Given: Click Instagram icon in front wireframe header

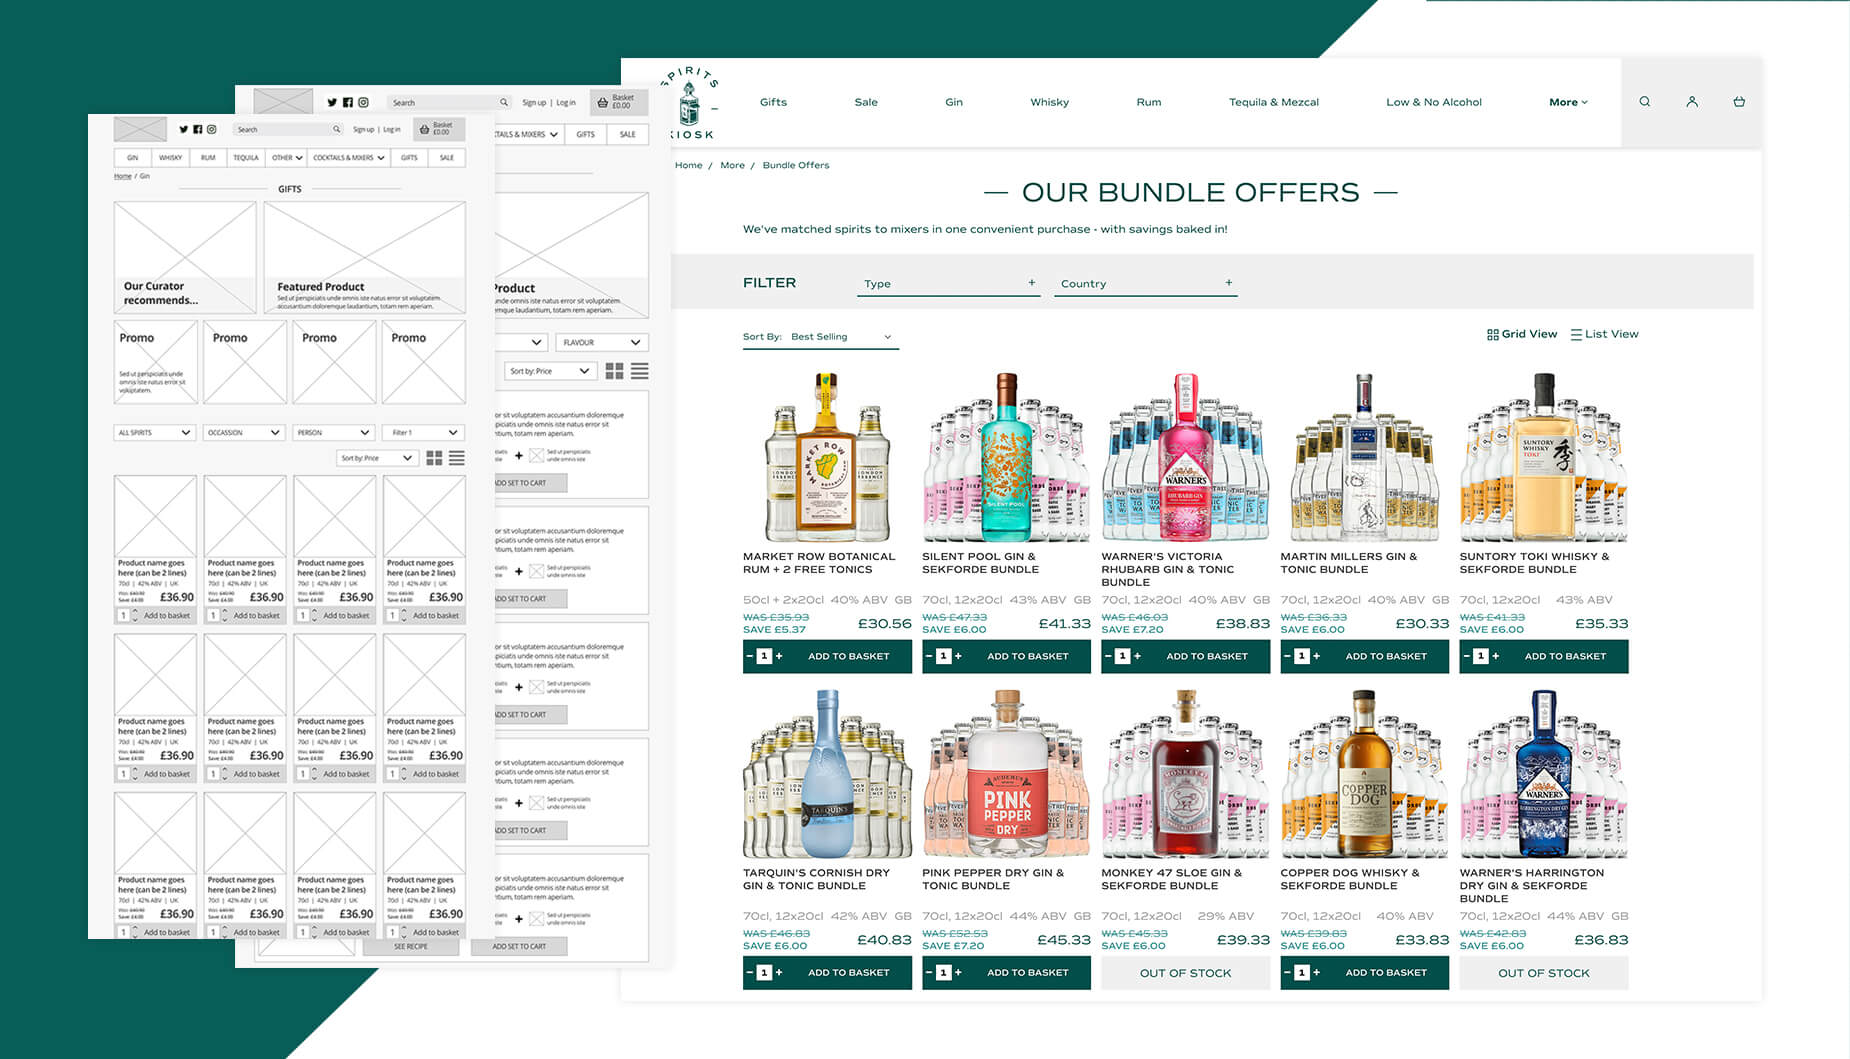Looking at the screenshot, I should pos(211,129).
